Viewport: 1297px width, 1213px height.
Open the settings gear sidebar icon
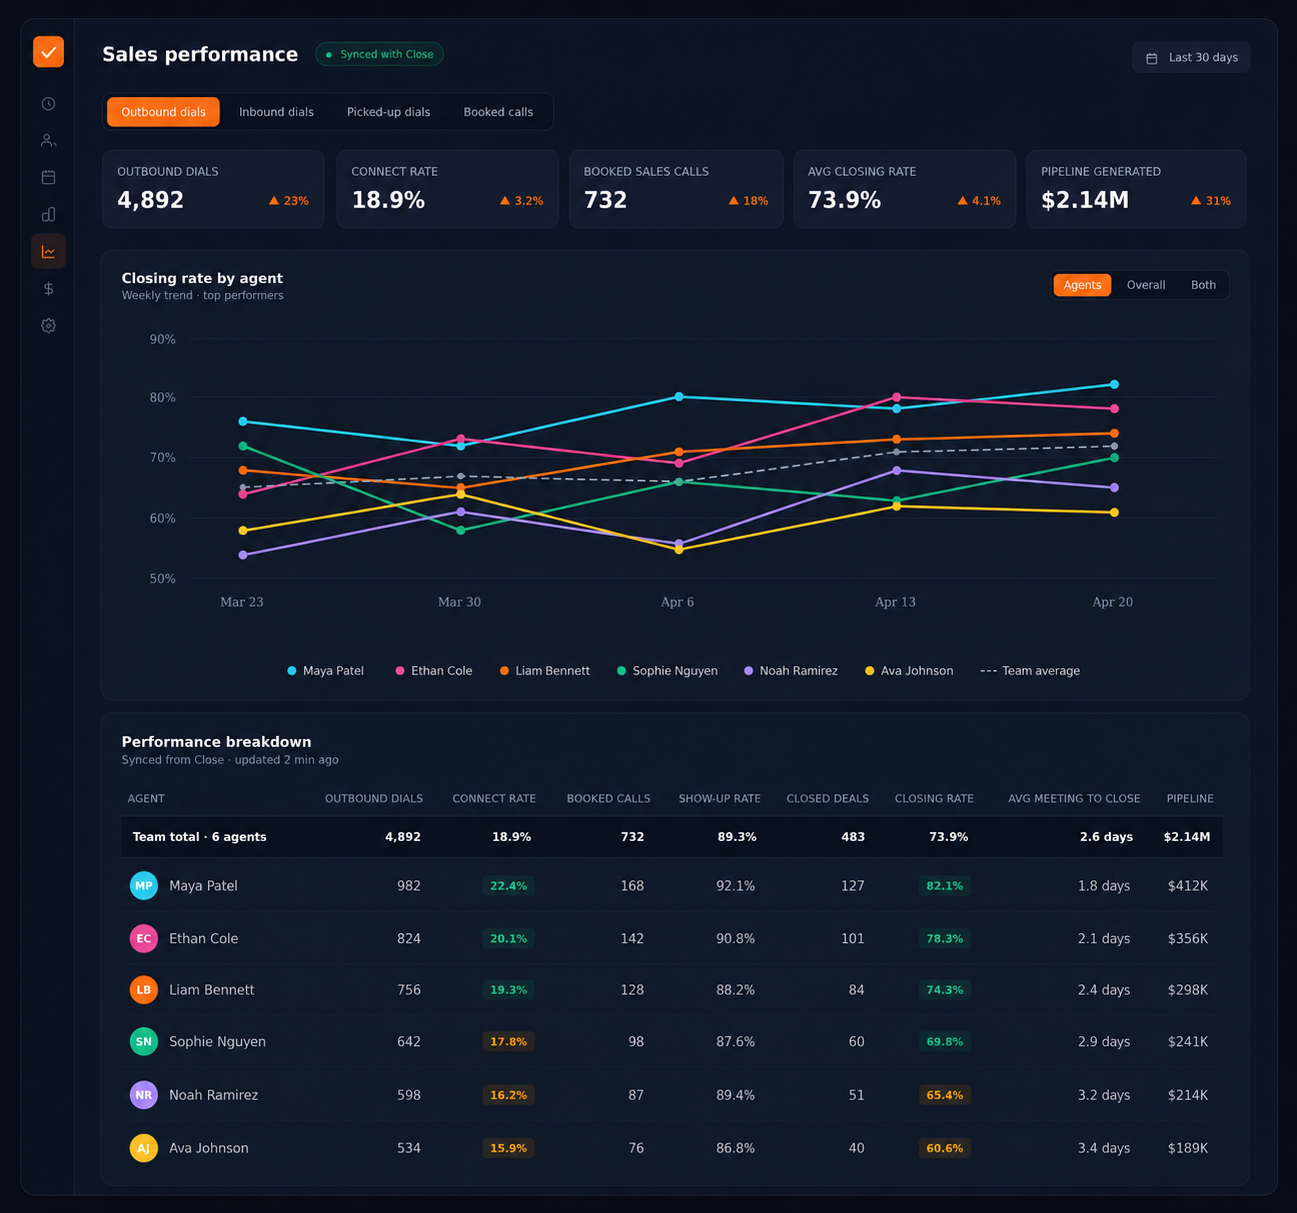pos(48,326)
